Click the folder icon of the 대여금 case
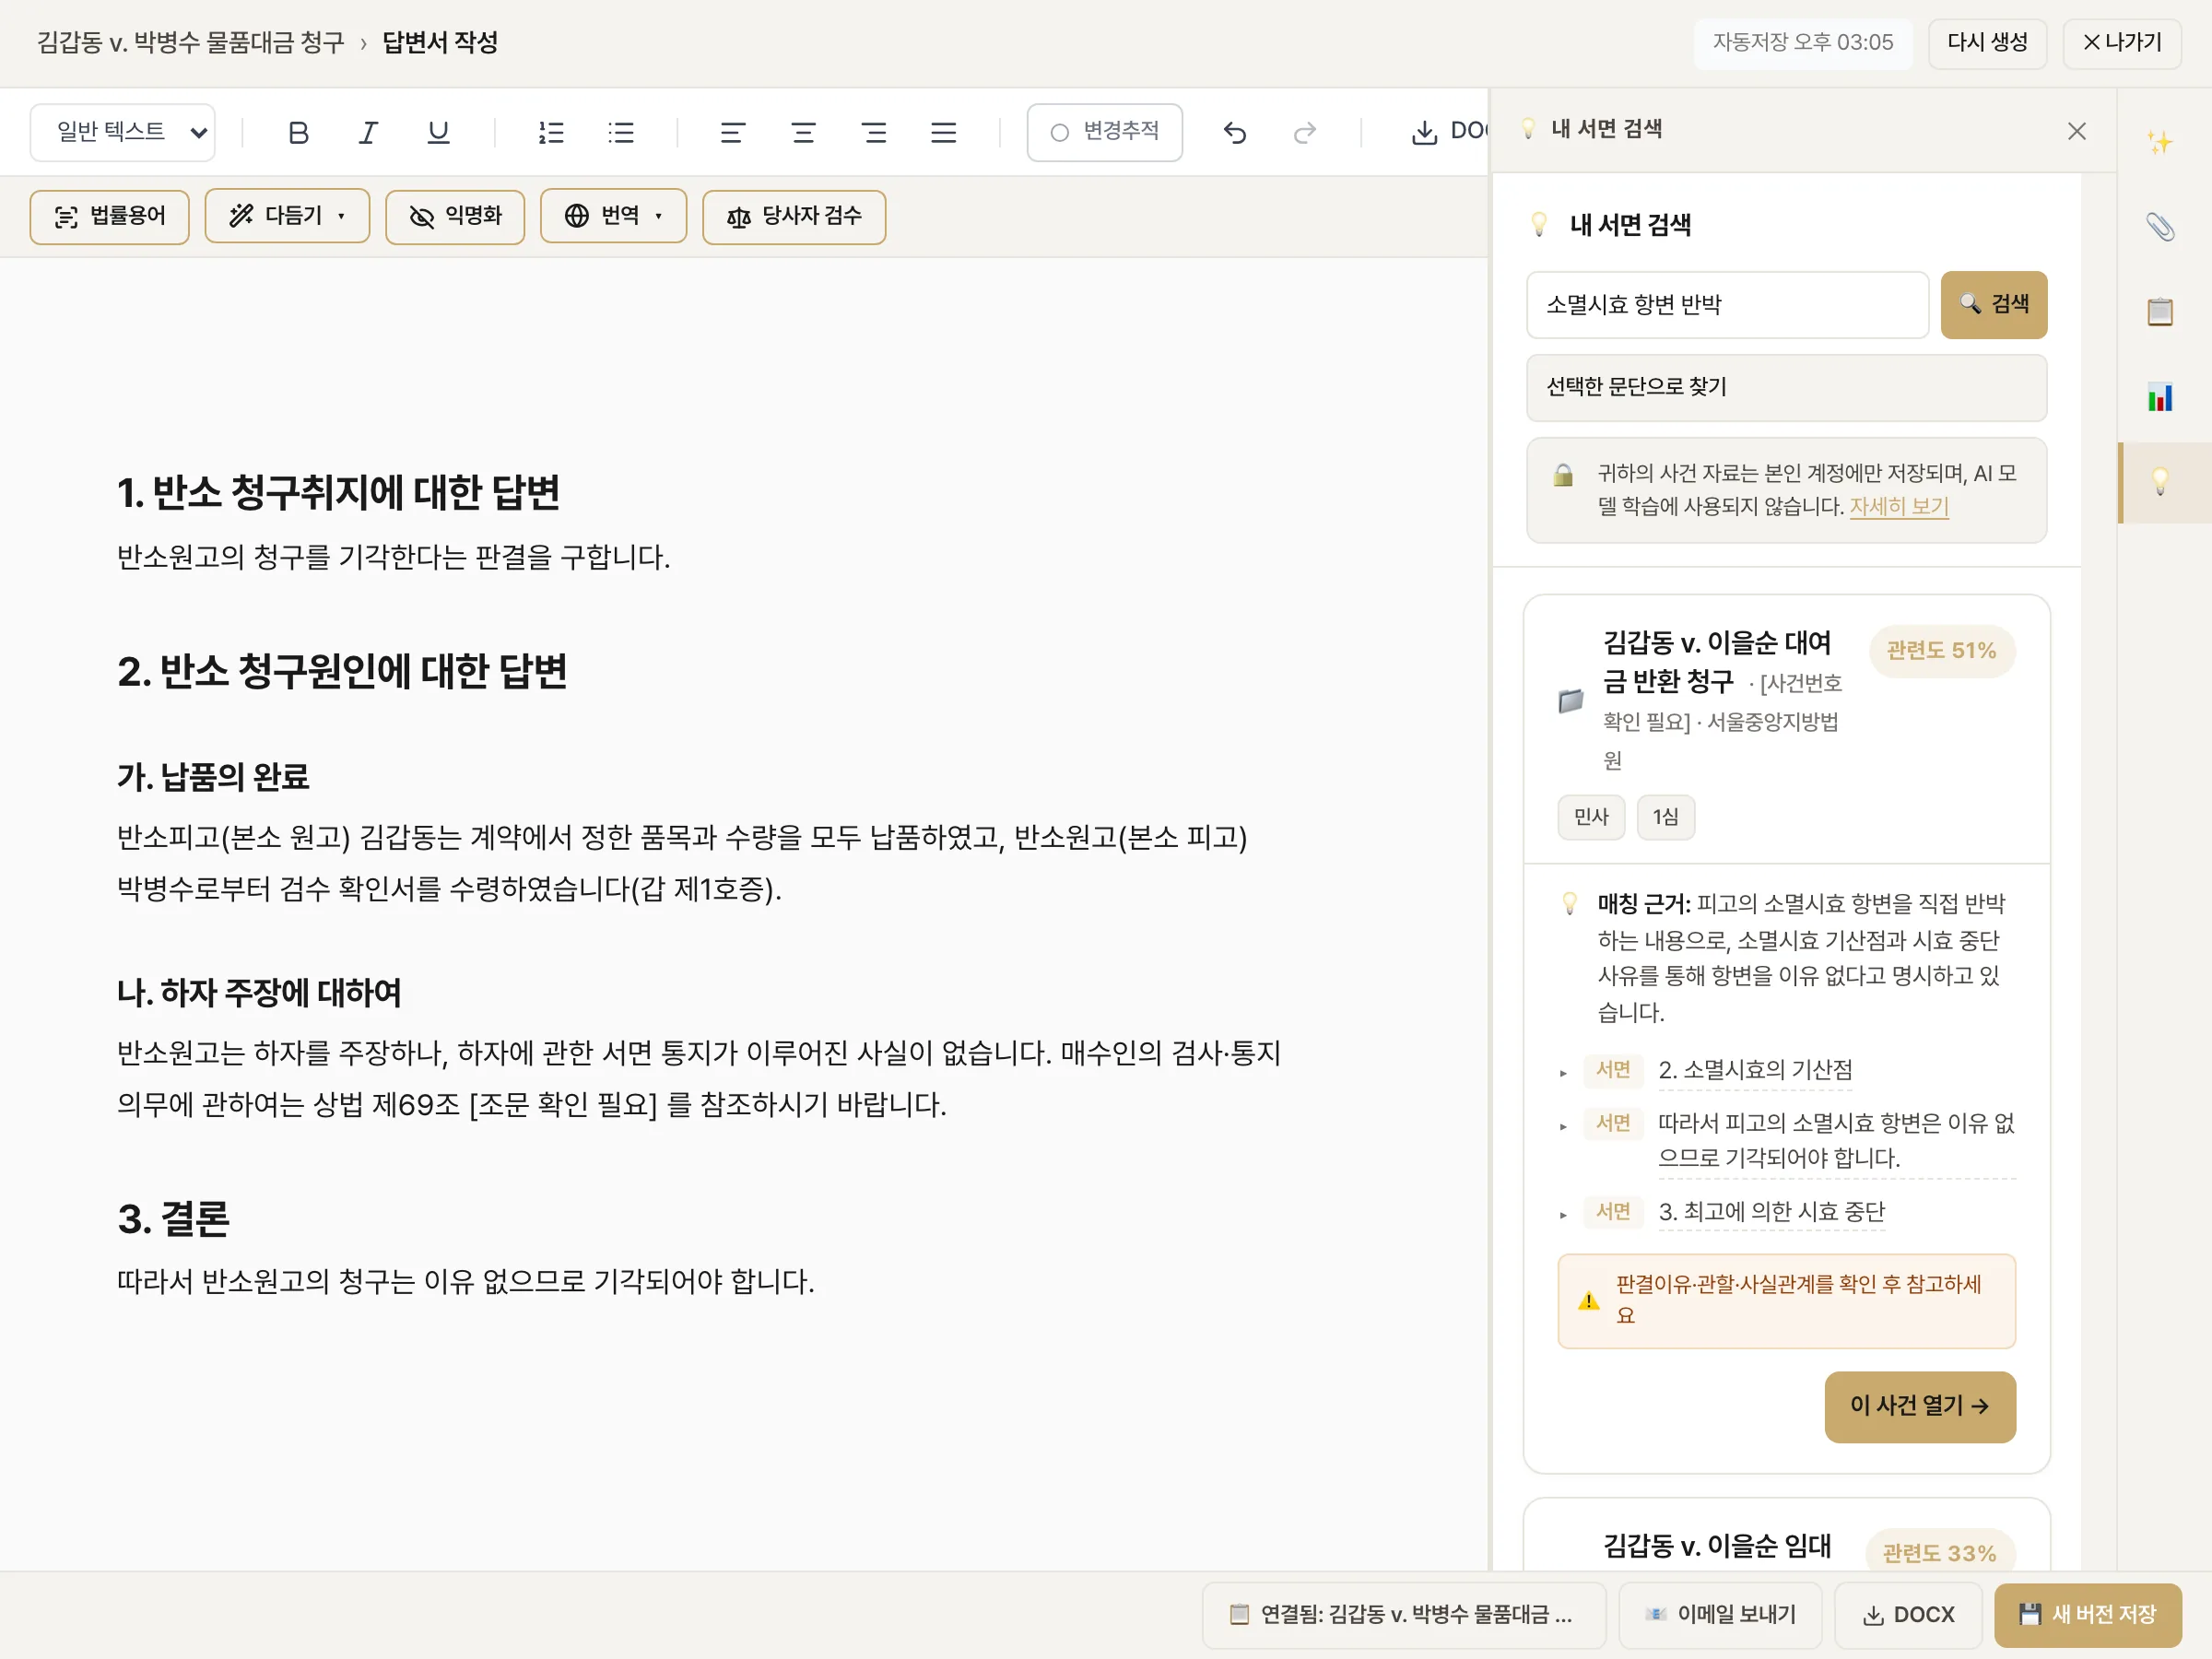This screenshot has width=2212, height=1659. [1571, 701]
